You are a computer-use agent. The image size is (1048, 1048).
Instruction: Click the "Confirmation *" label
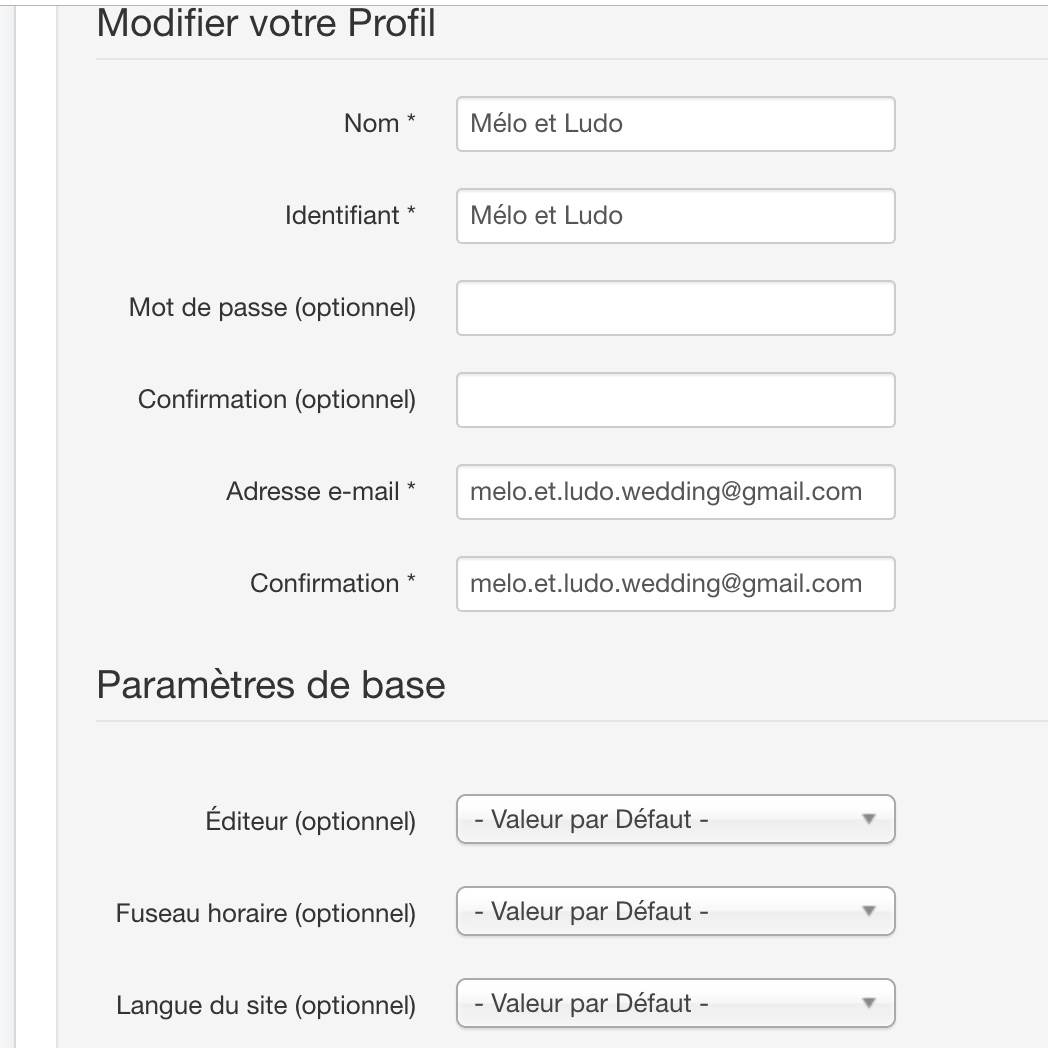click(x=332, y=584)
